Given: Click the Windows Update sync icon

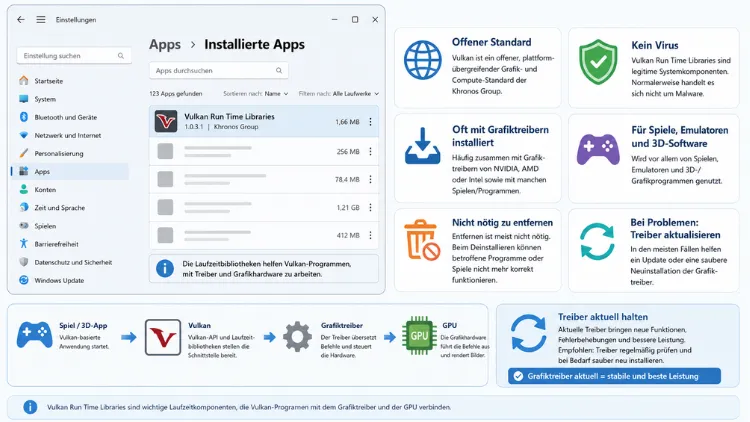Looking at the screenshot, I should (x=23, y=280).
